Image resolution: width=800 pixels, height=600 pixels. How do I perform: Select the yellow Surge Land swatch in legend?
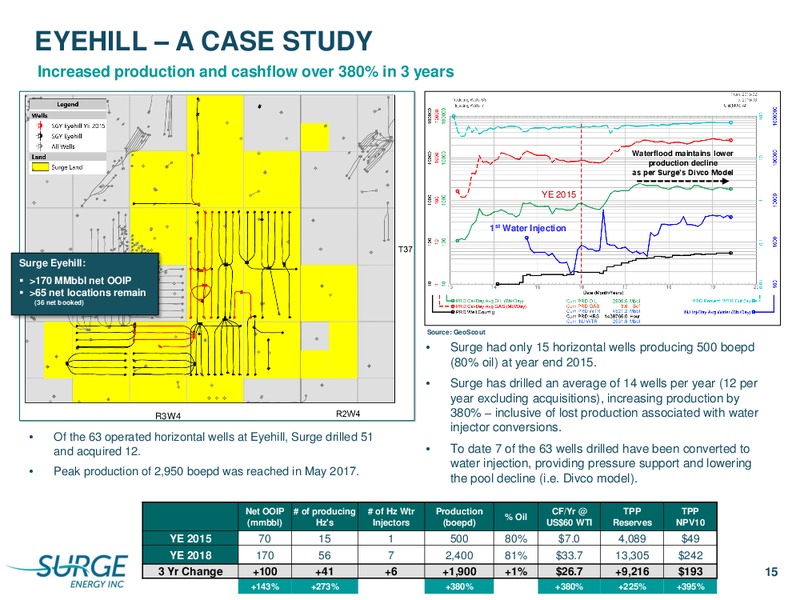tap(40, 167)
